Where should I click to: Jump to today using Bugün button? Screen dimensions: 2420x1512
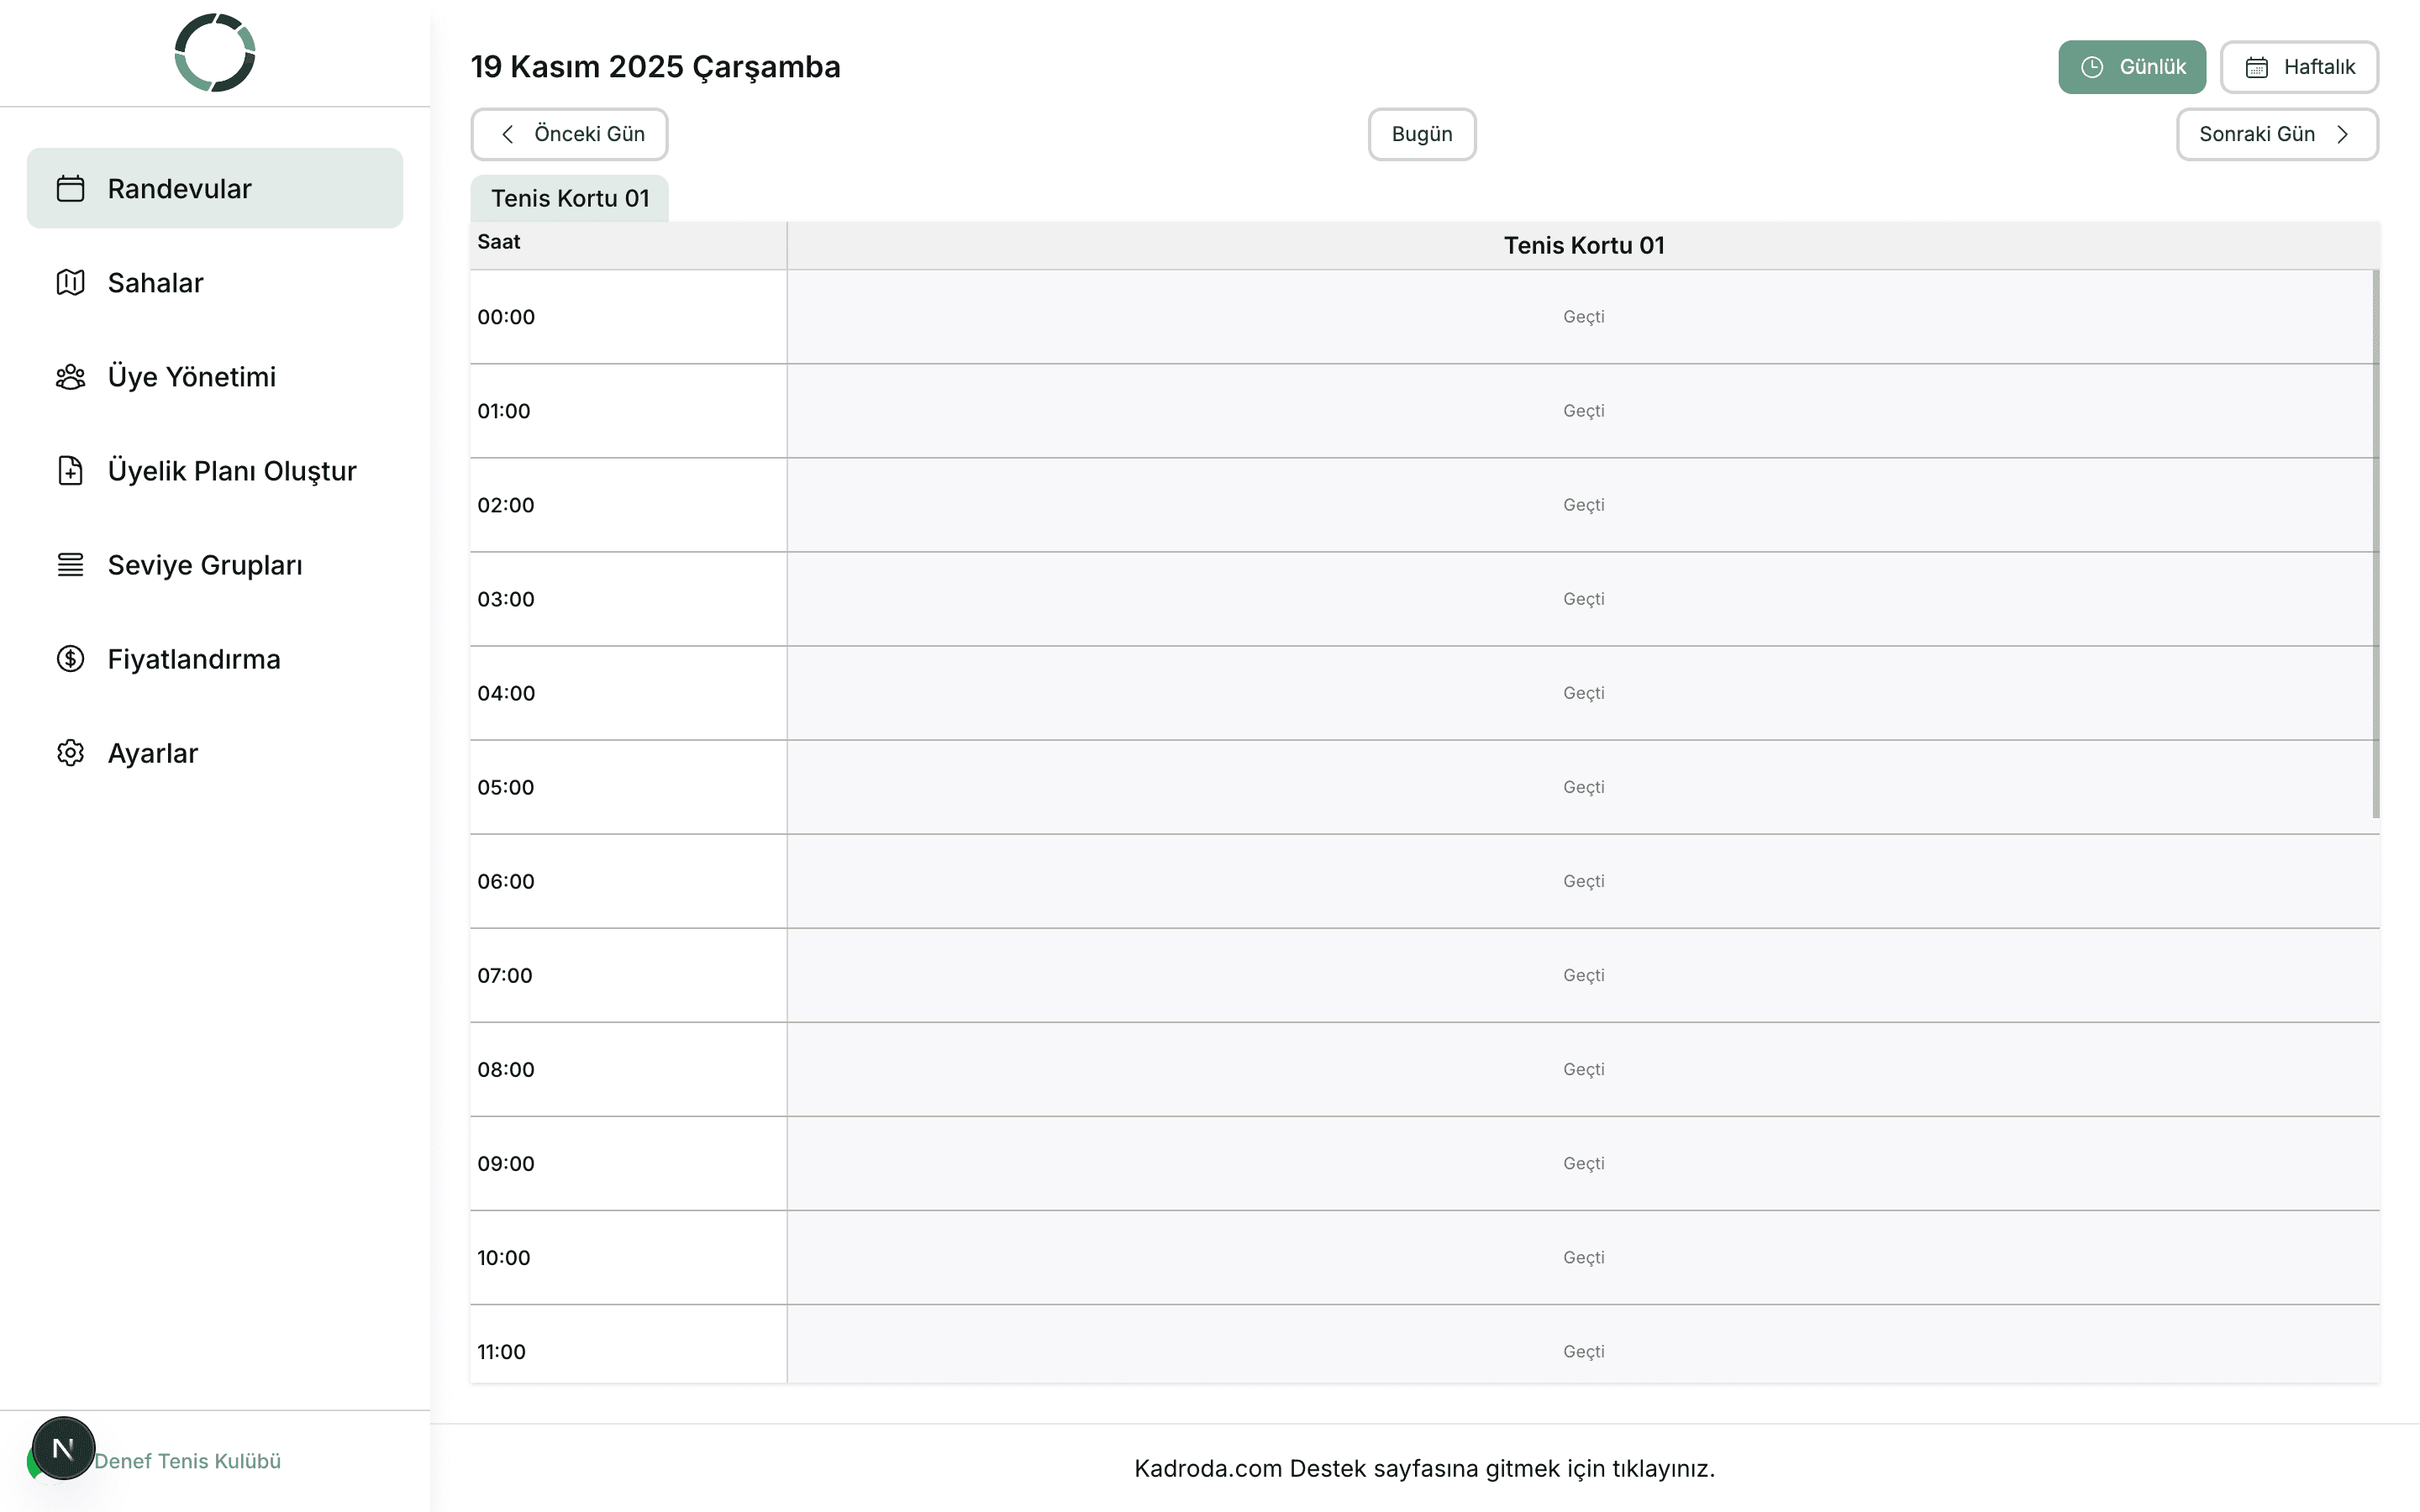pyautogui.click(x=1421, y=134)
